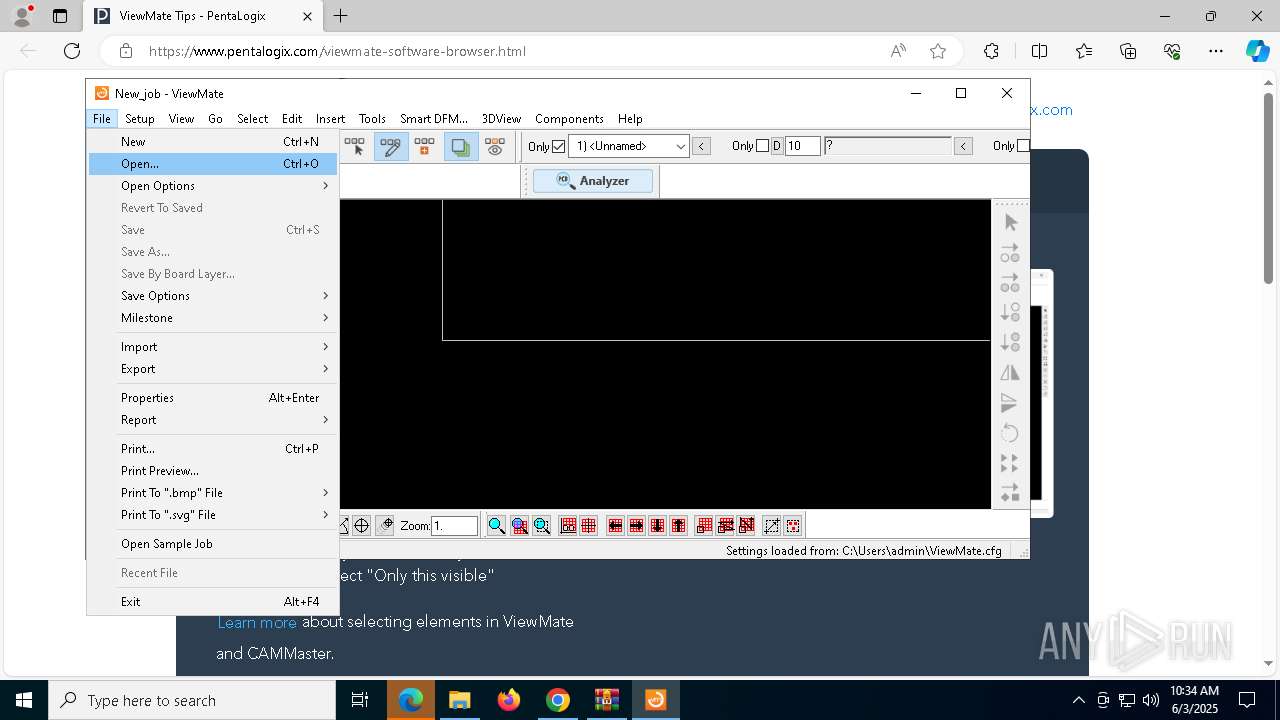Toggle the green layers toolbar icon
1280x720 pixels.
coord(460,146)
